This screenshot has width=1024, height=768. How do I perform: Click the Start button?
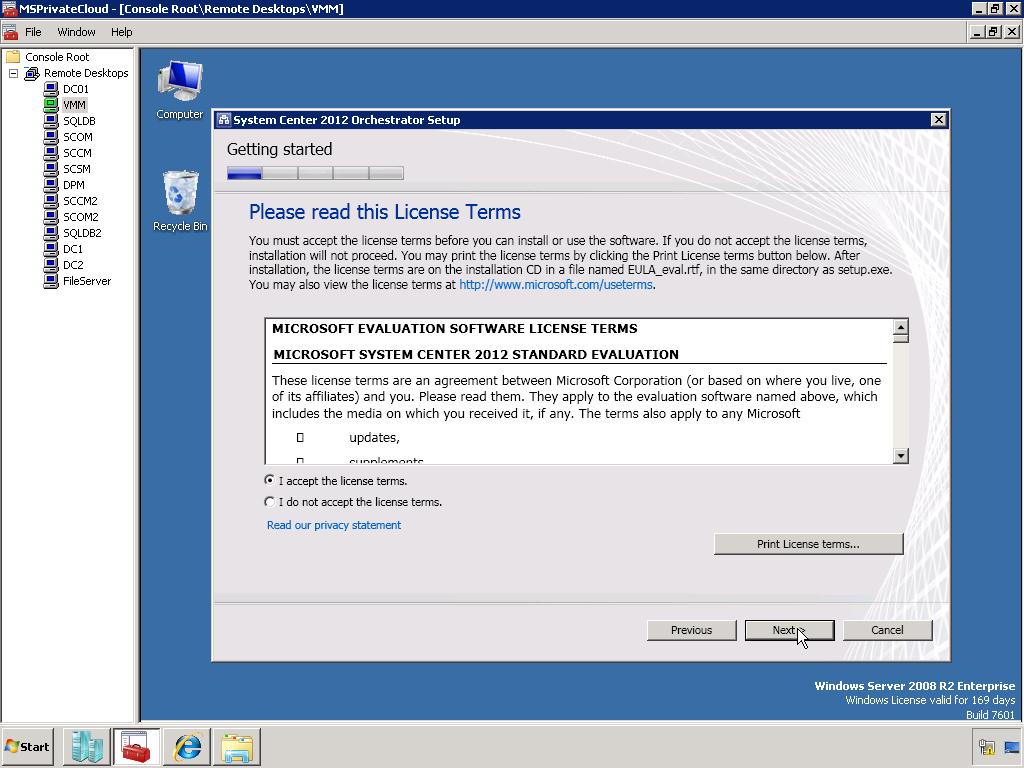tap(27, 746)
